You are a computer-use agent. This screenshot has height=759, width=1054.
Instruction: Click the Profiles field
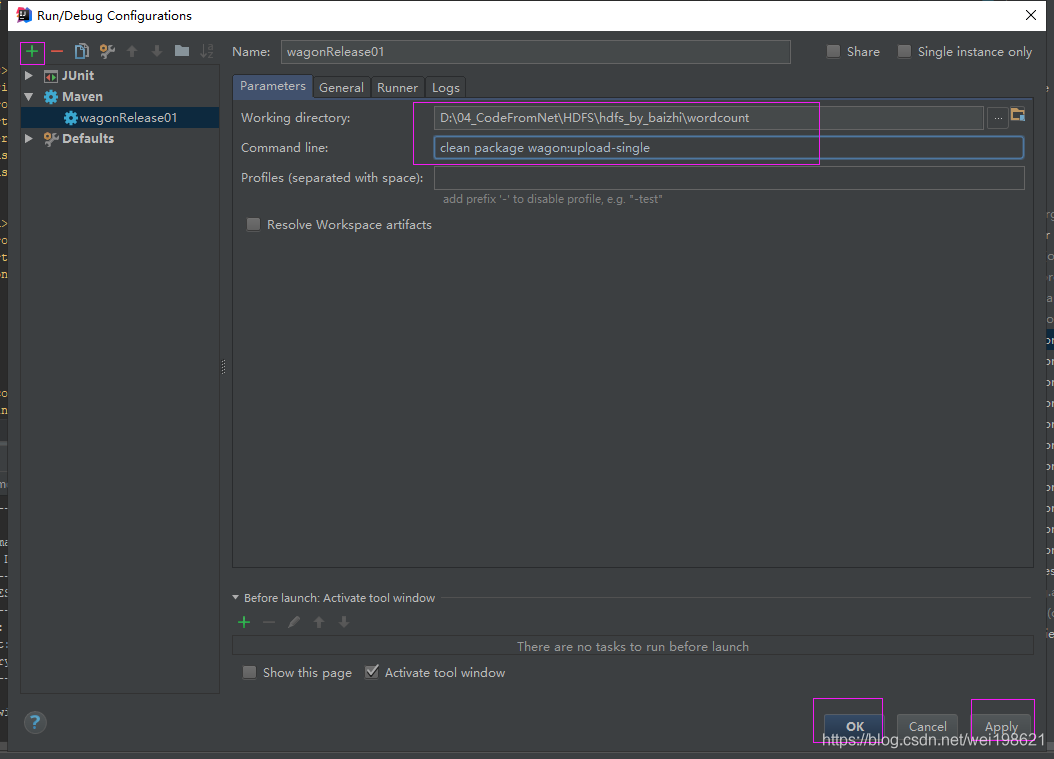point(729,178)
